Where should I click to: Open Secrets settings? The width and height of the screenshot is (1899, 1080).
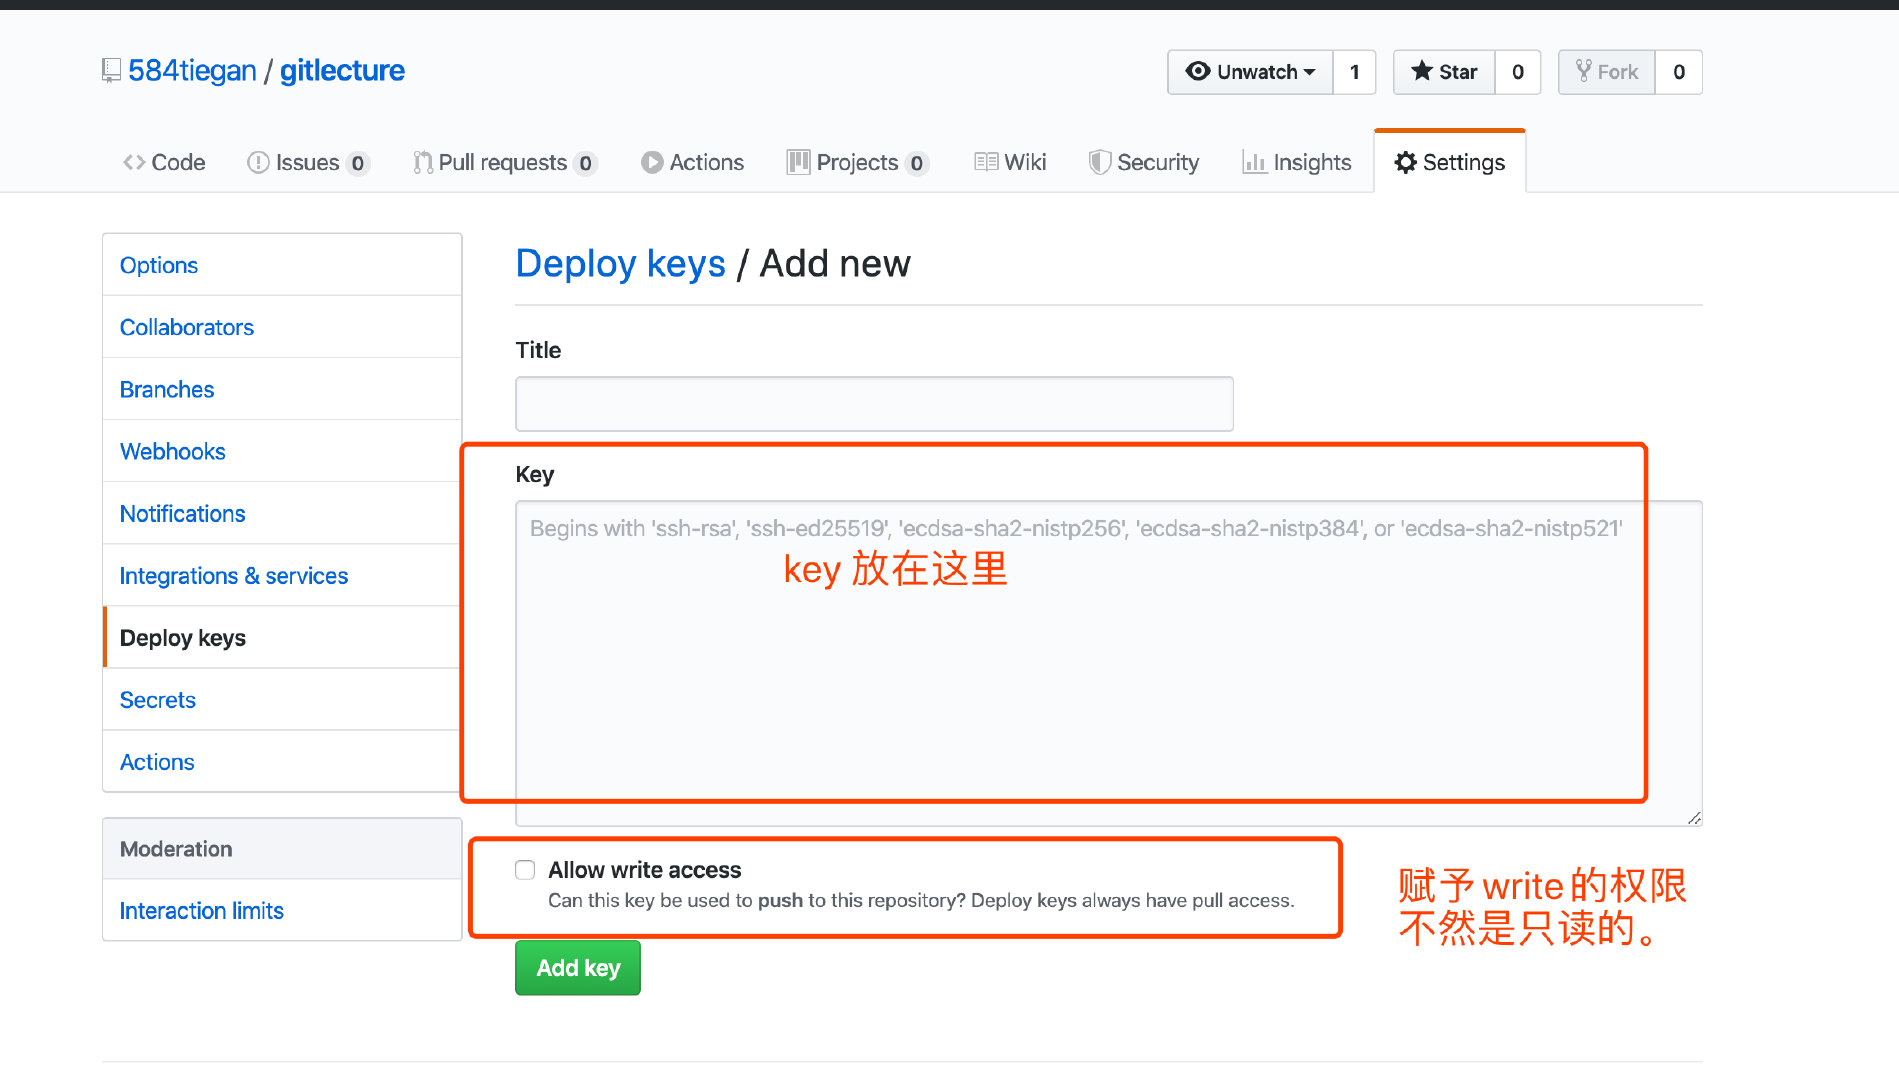tap(282, 699)
